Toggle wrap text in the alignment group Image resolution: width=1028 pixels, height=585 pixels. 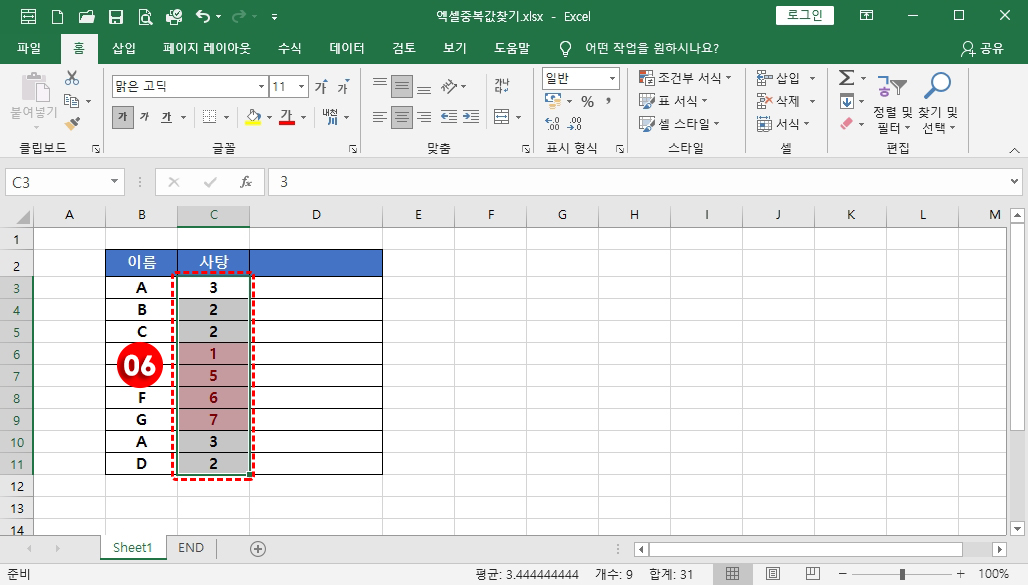click(502, 86)
